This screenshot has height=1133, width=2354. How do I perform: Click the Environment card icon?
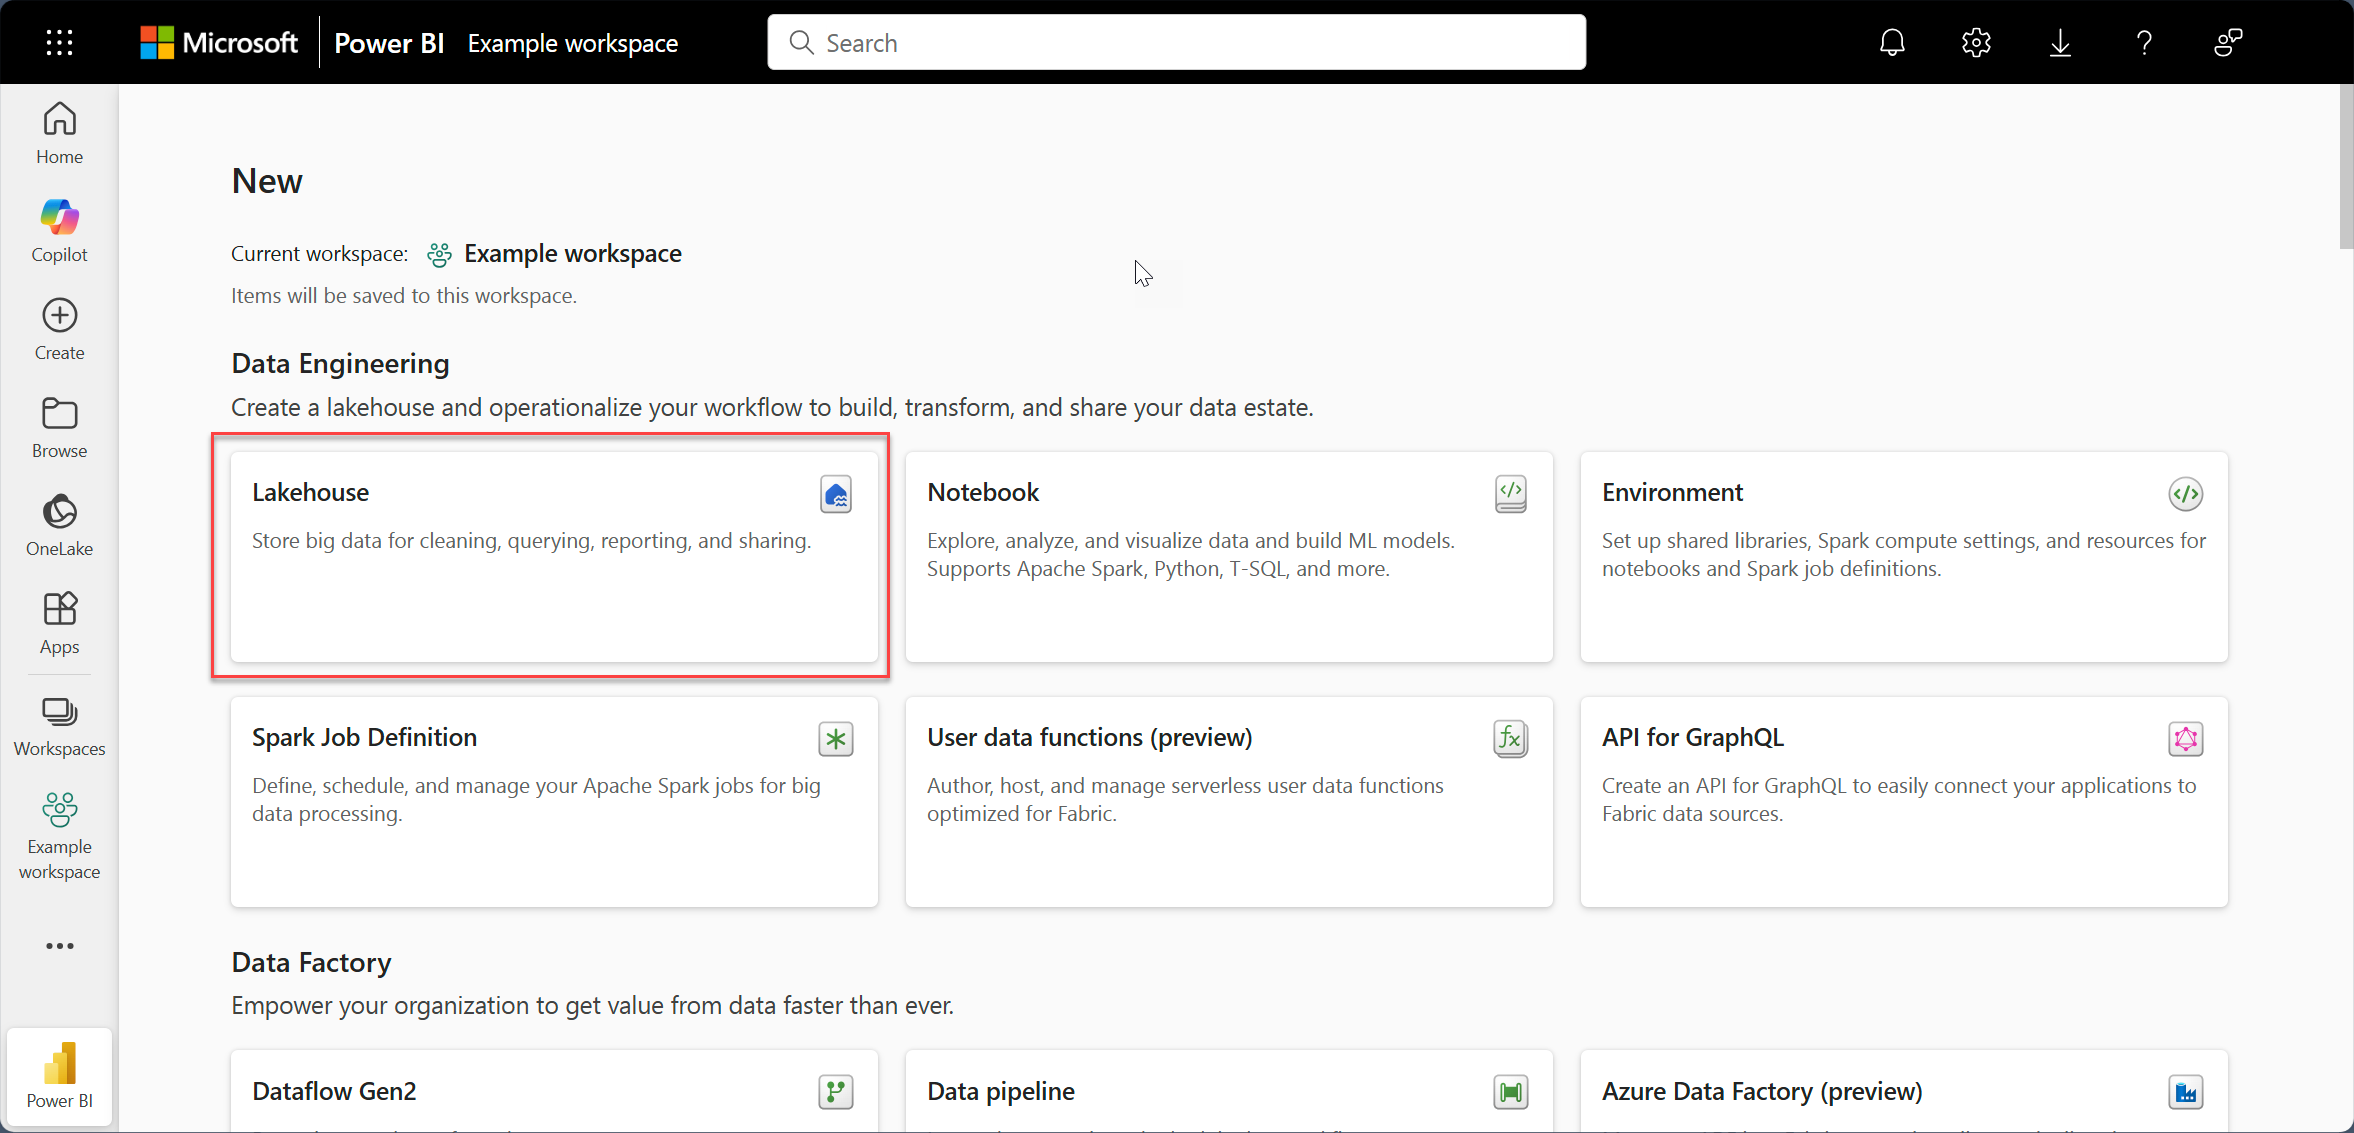[2185, 494]
